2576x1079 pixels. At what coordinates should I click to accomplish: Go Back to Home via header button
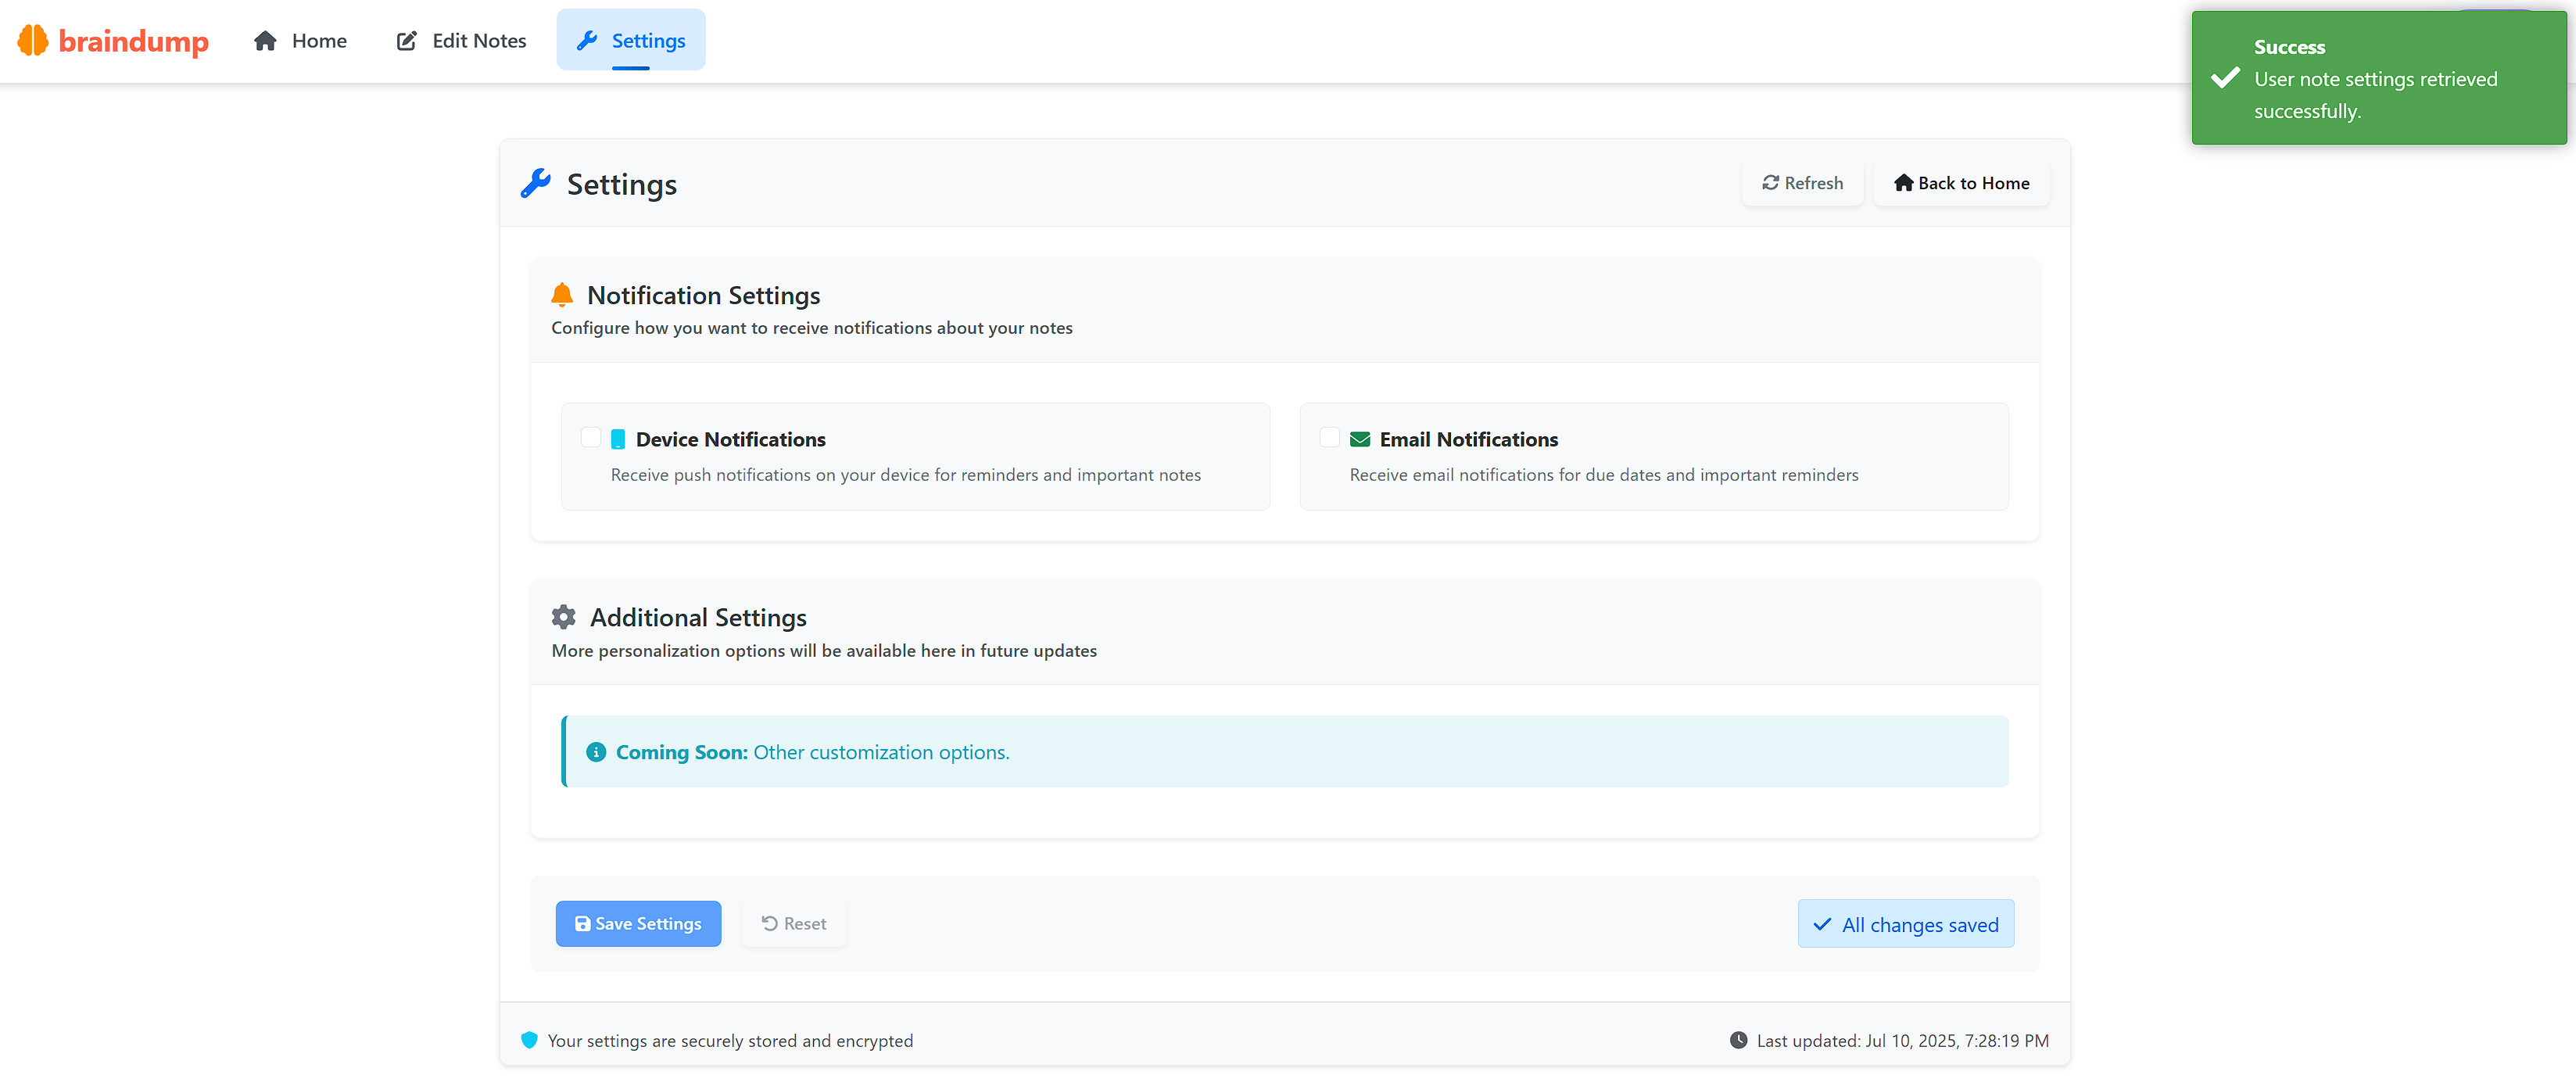[x=1961, y=183]
